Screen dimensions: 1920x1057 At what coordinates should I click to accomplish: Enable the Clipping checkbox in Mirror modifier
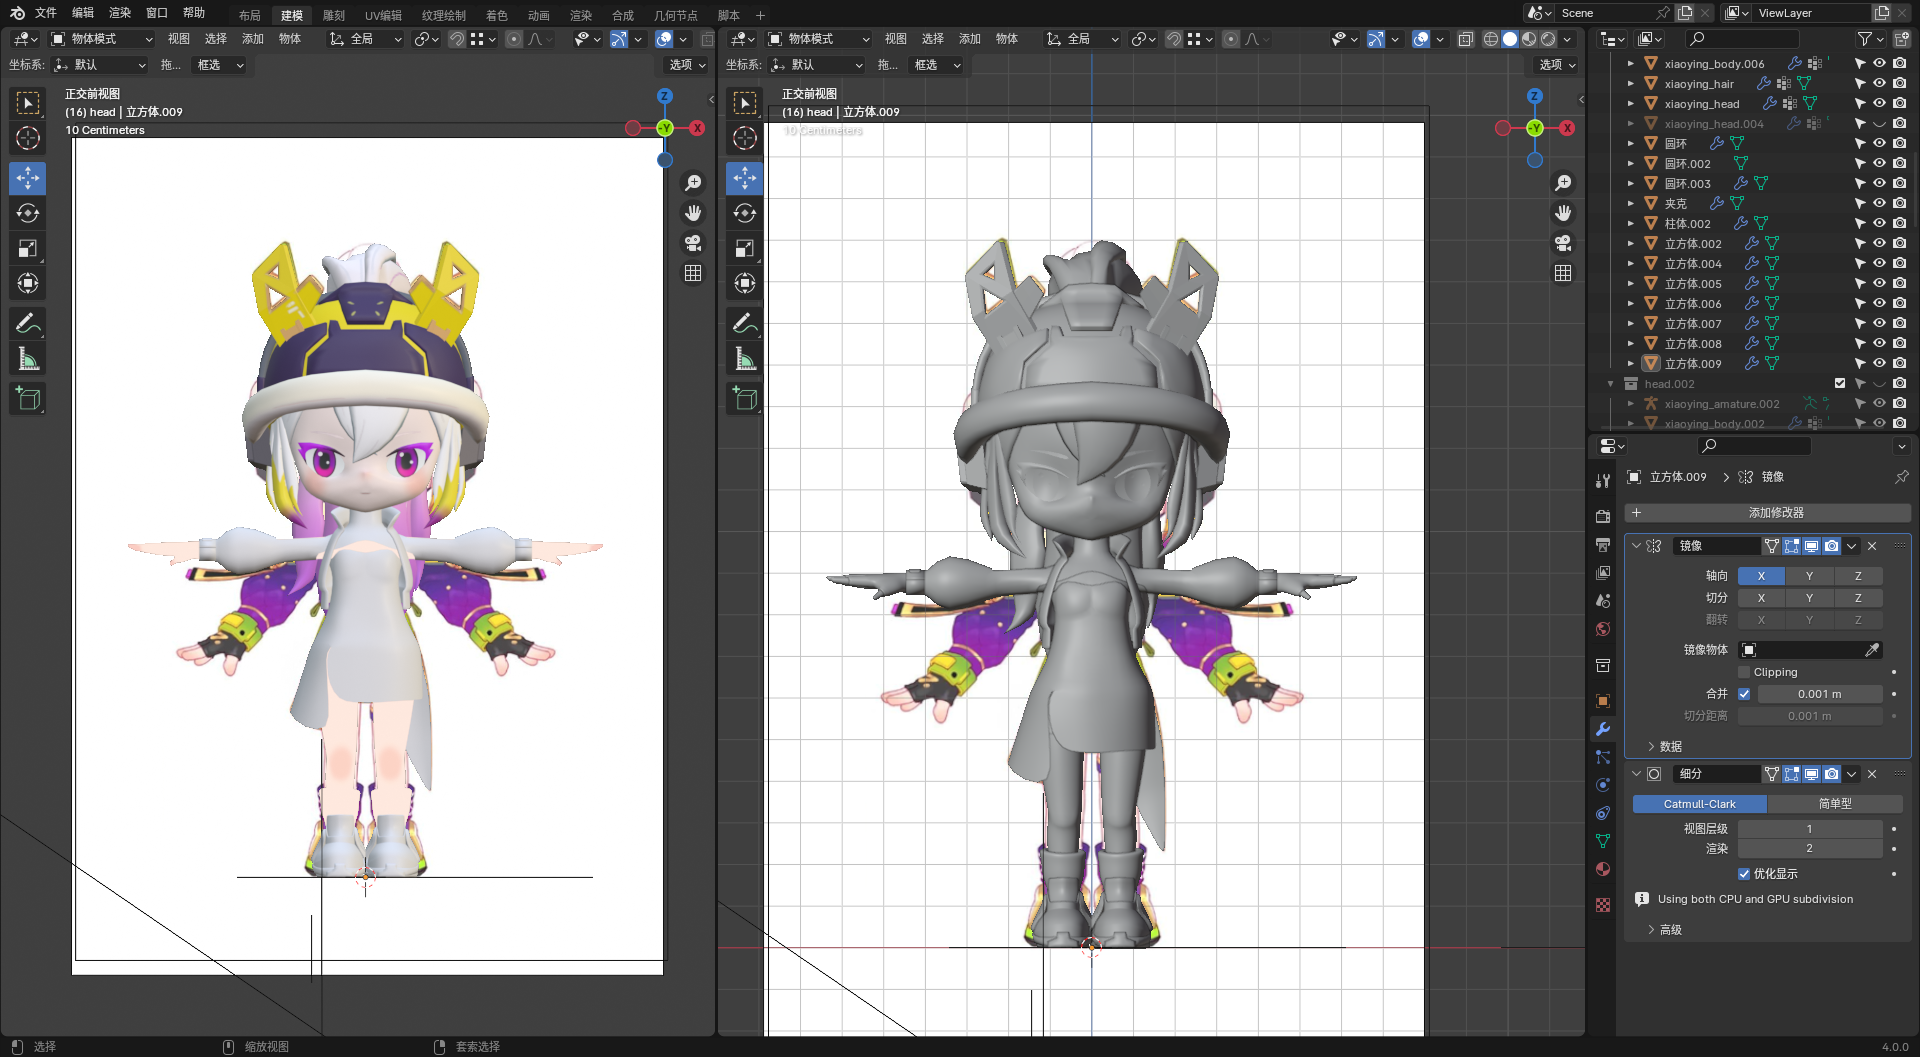[x=1745, y=672]
